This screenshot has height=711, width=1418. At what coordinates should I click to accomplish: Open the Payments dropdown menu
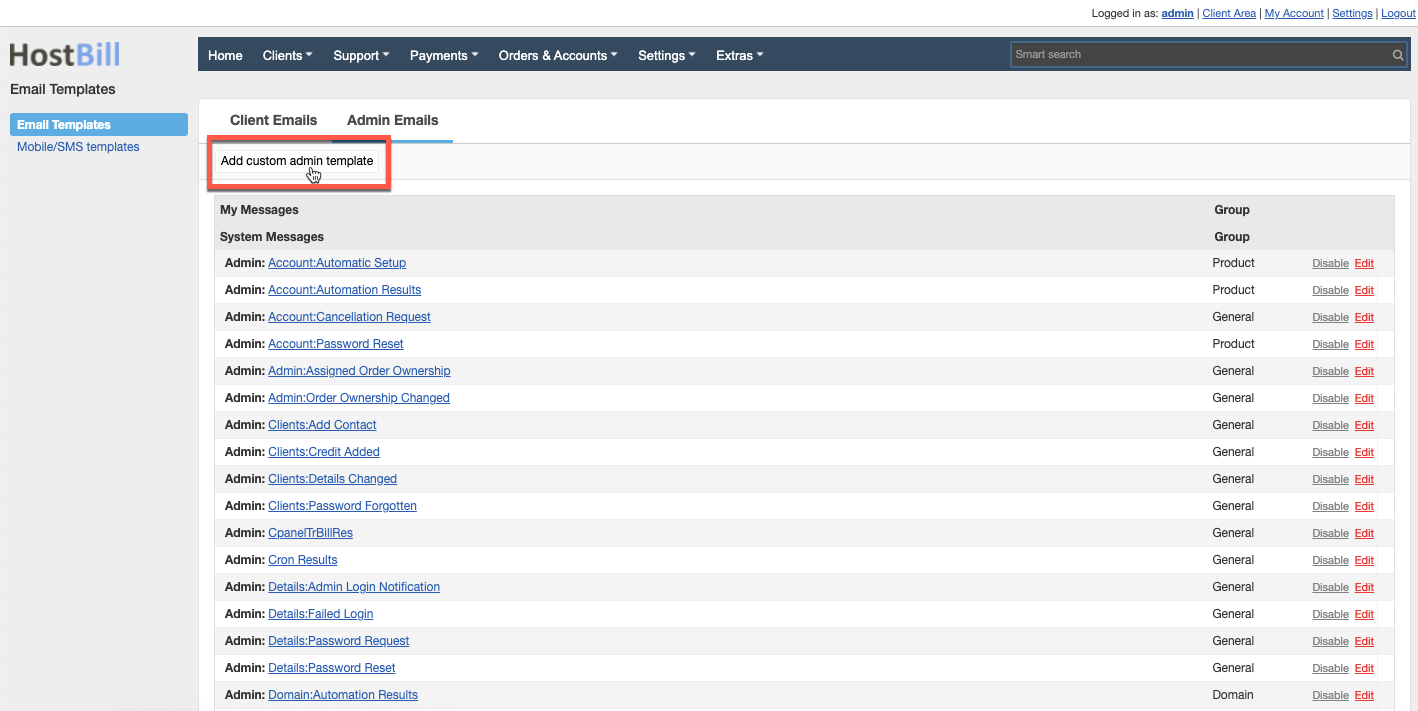(x=443, y=55)
